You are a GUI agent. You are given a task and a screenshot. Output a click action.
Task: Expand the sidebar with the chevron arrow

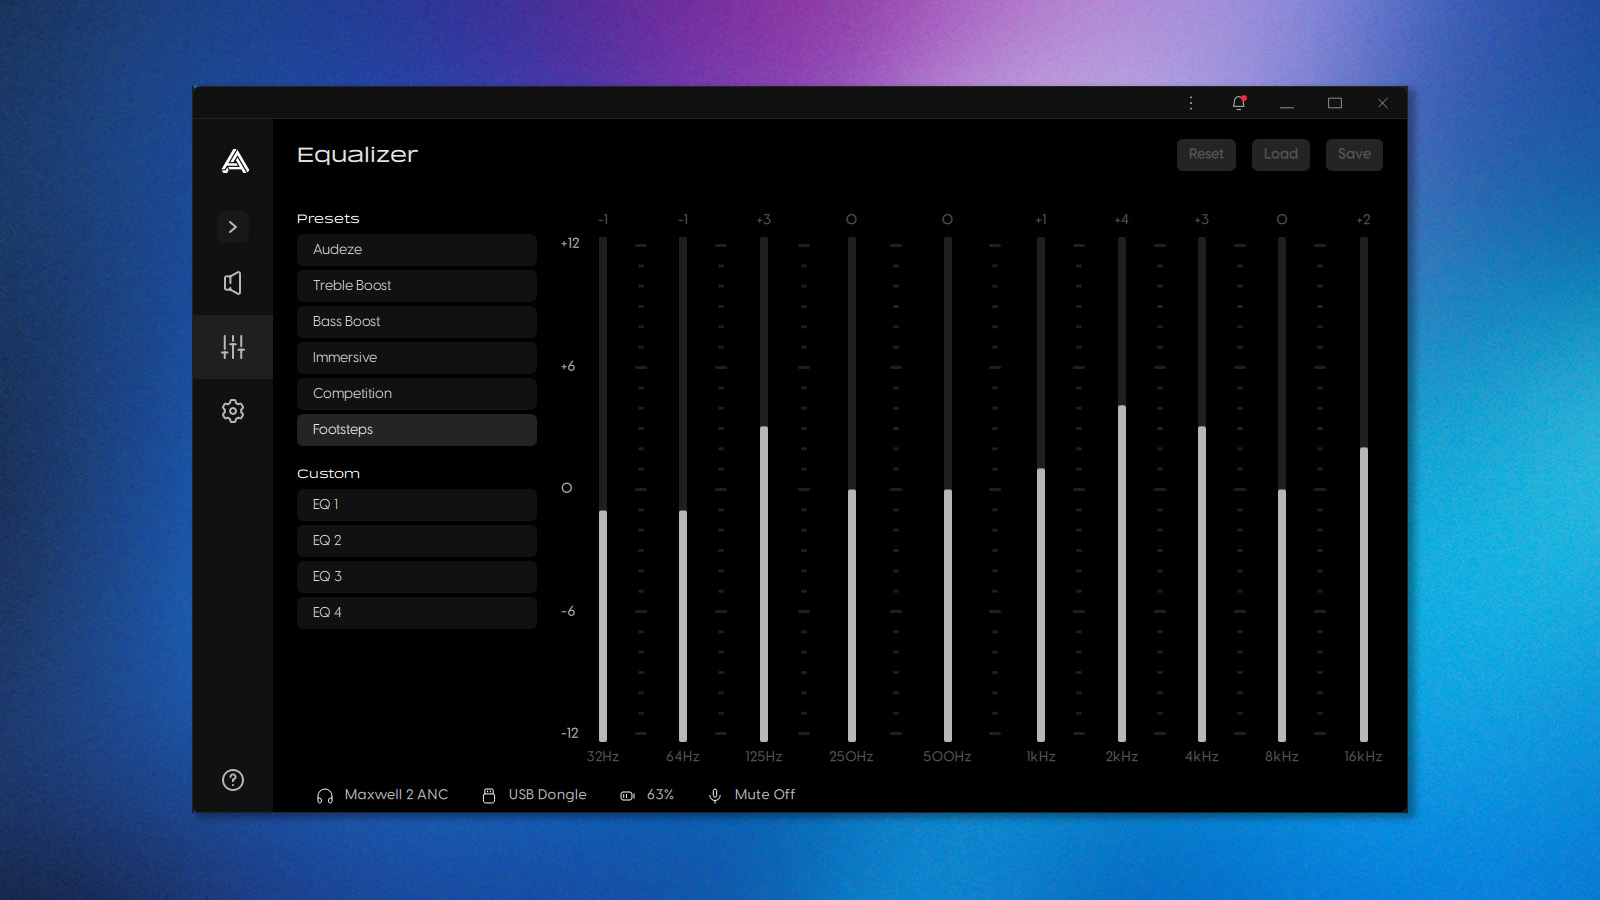coord(233,227)
